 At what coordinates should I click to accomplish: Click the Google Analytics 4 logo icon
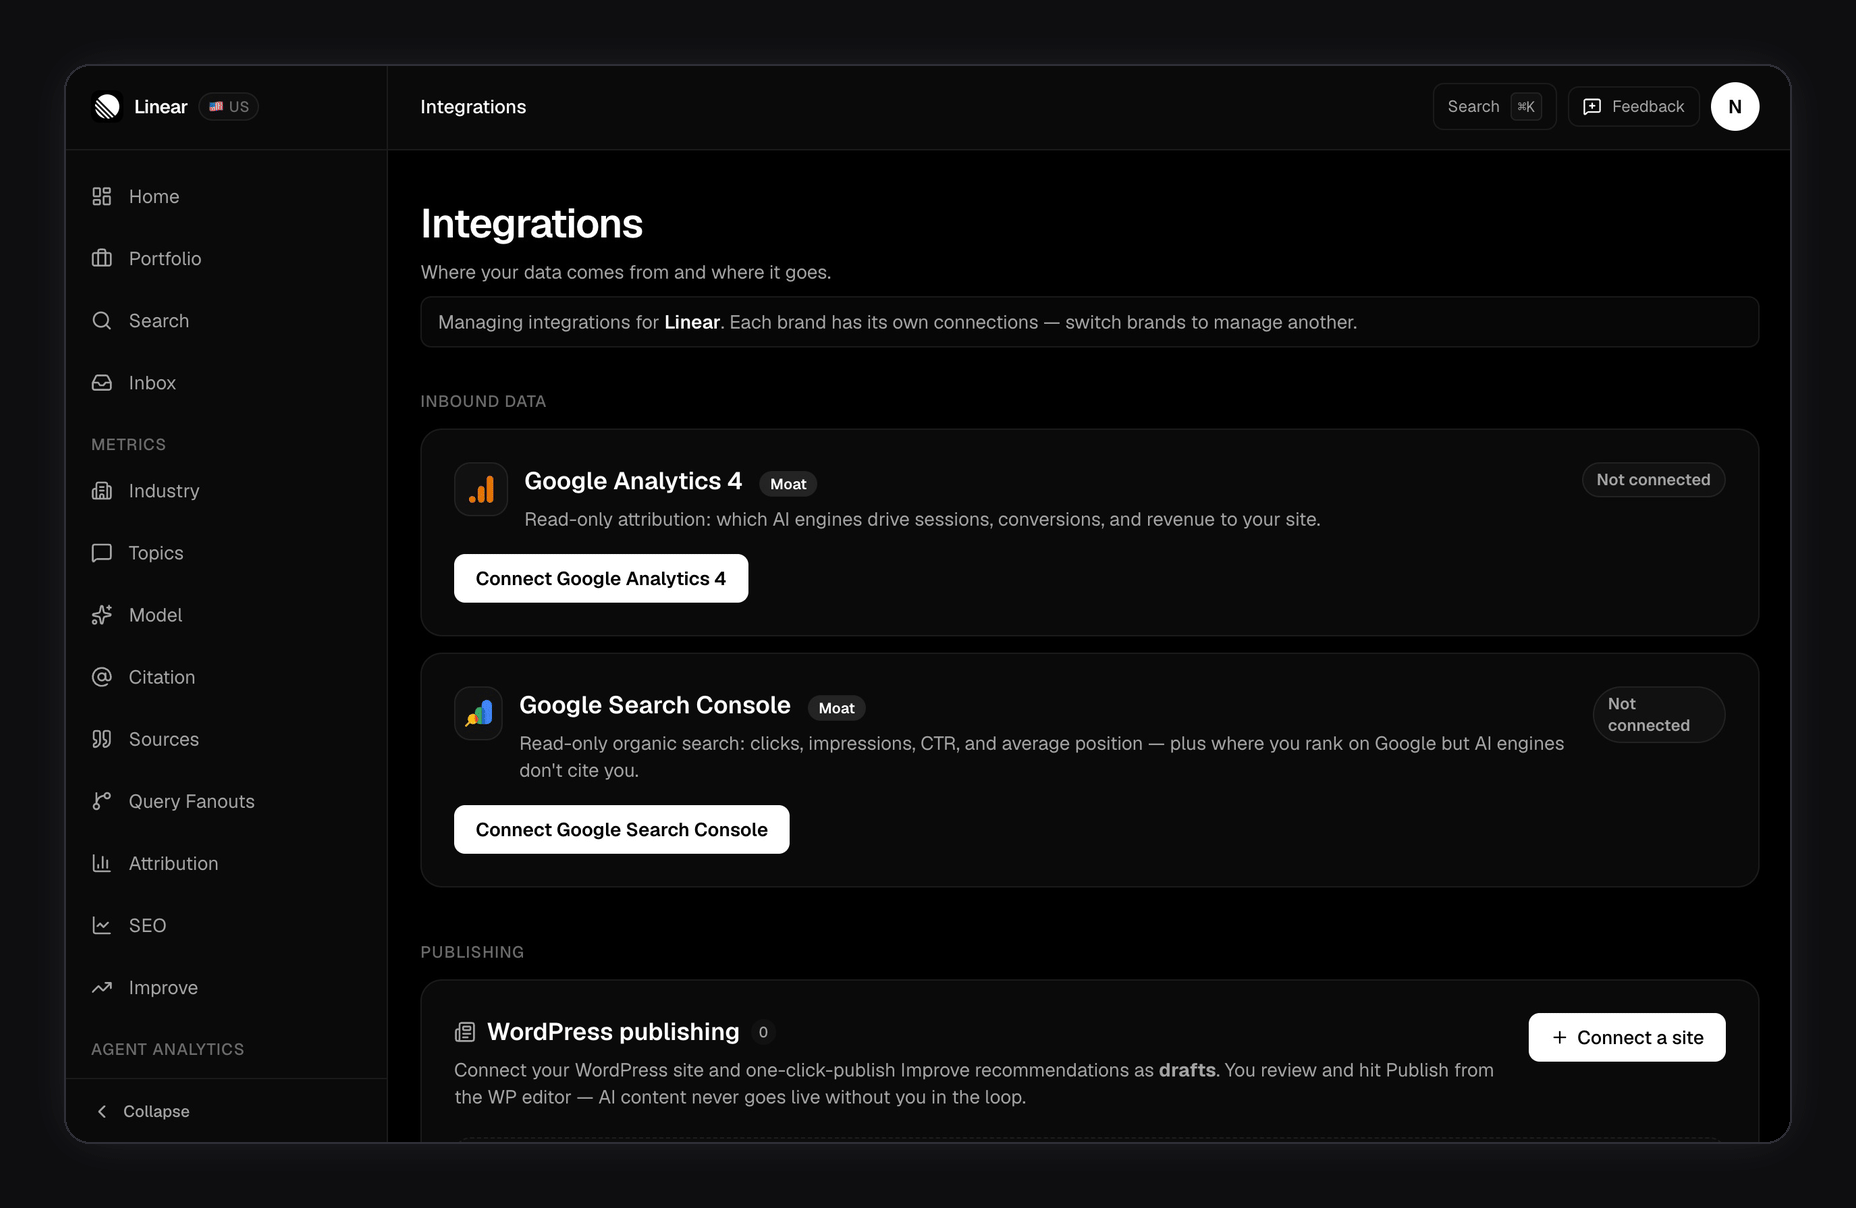coord(481,489)
